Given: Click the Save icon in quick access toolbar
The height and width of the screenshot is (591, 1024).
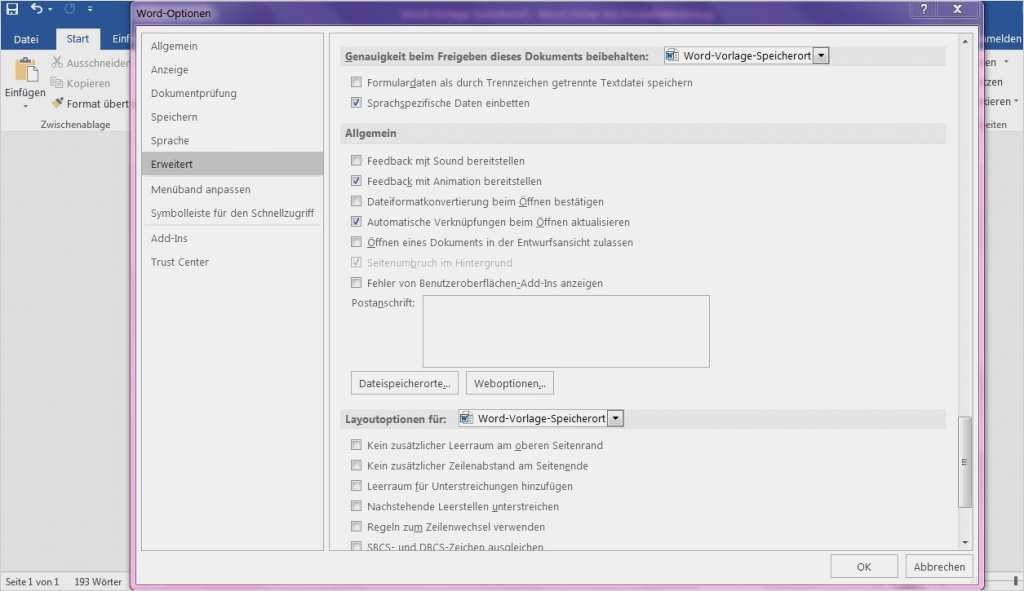Looking at the screenshot, I should point(13,9).
